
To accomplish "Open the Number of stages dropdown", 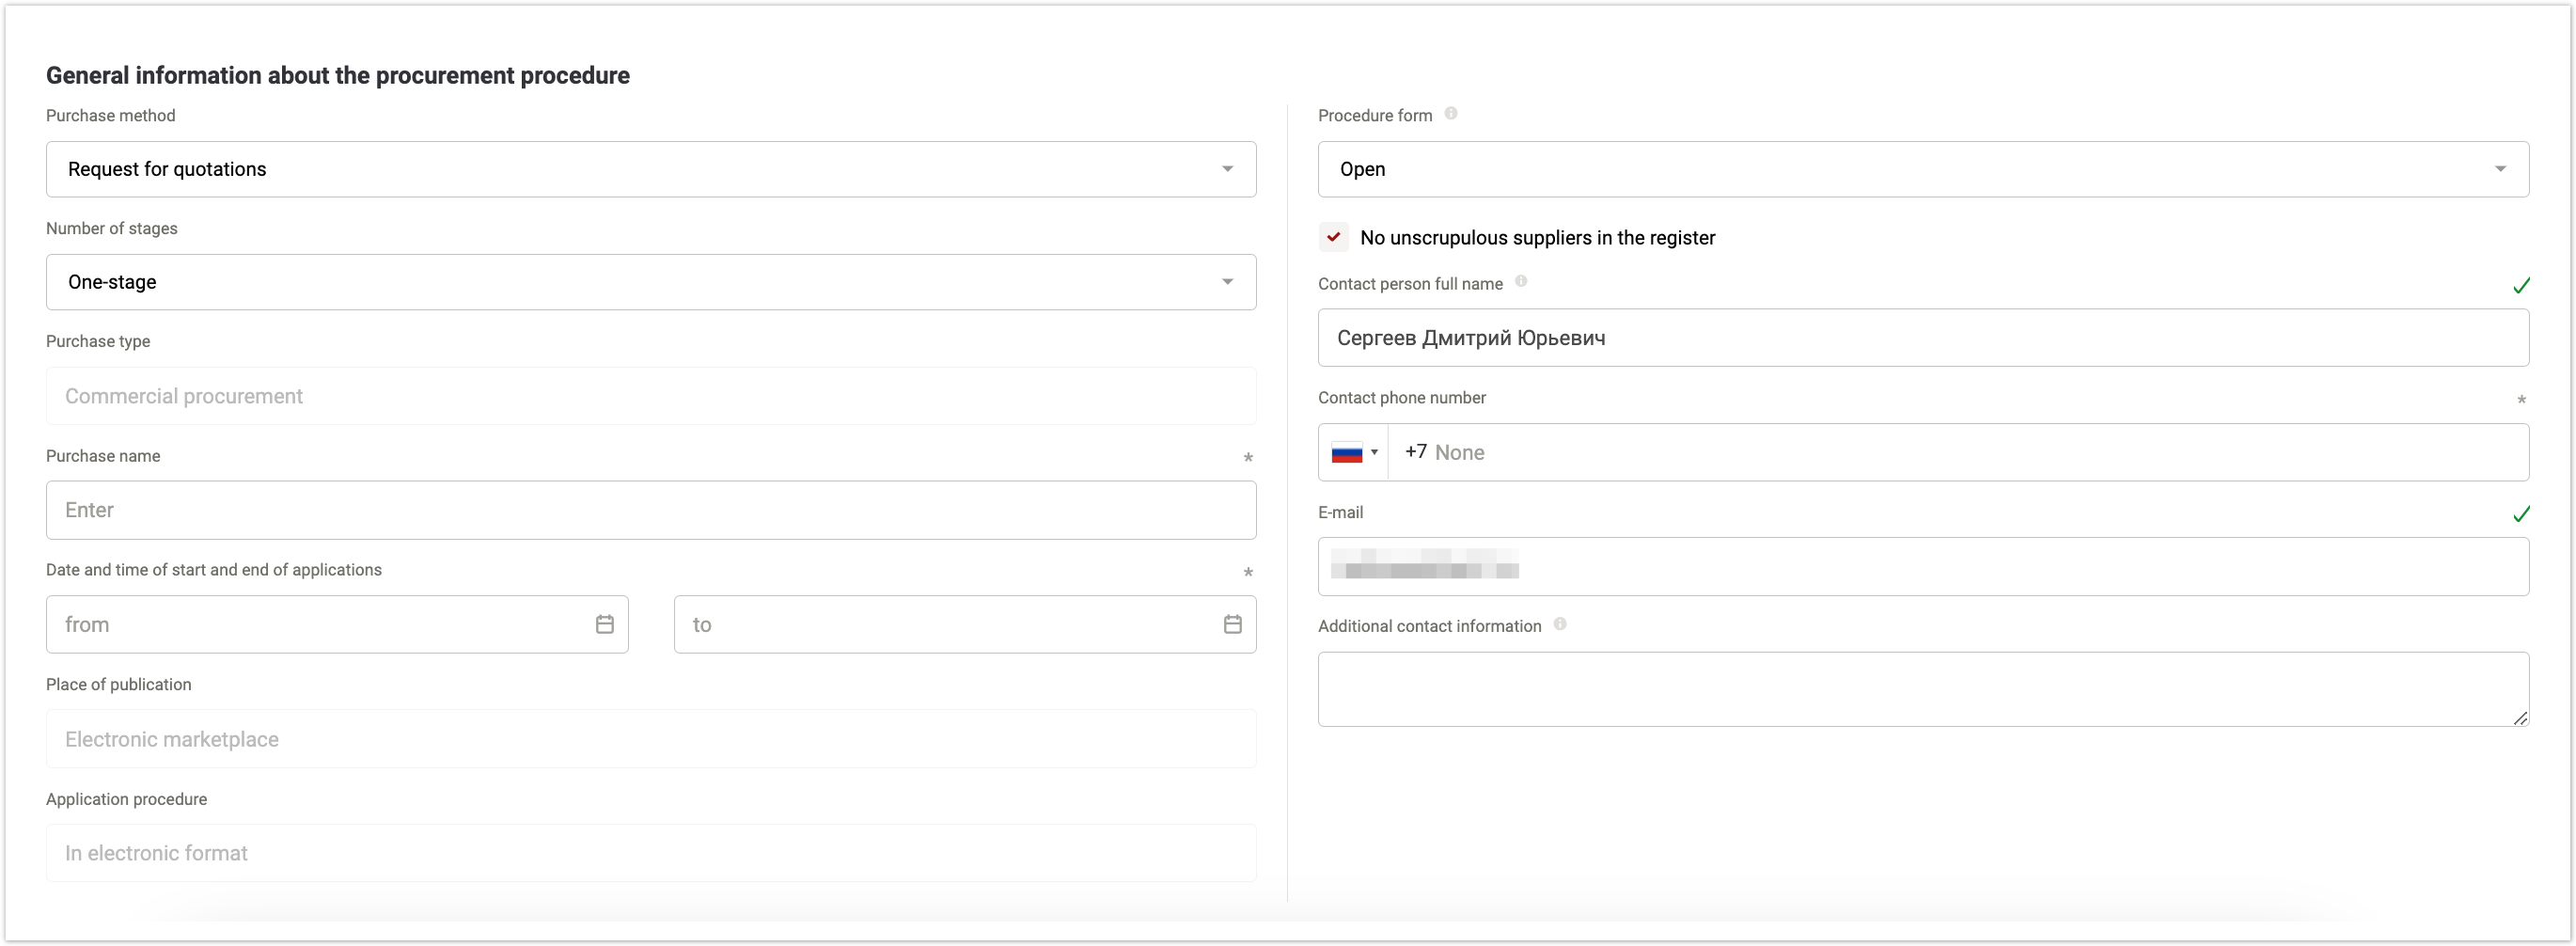I will pyautogui.click(x=1227, y=282).
